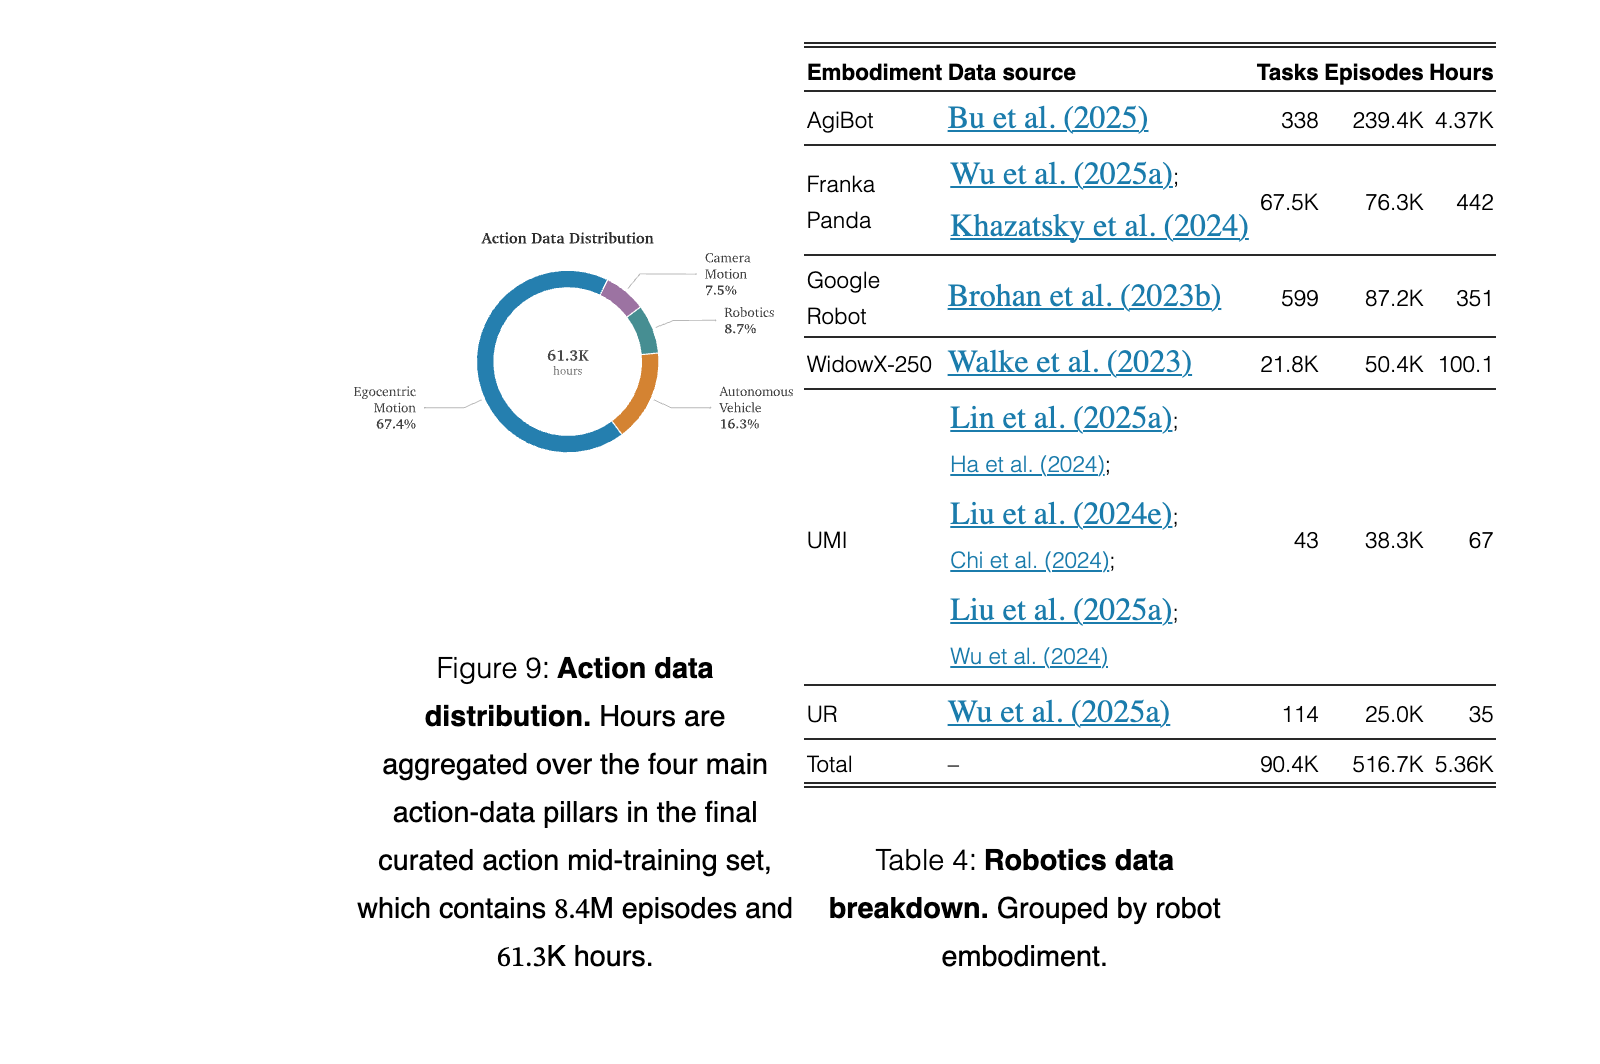The image size is (1600, 1064).
Task: Click the '61.3K hours' center label in the donut
Action: (x=567, y=362)
